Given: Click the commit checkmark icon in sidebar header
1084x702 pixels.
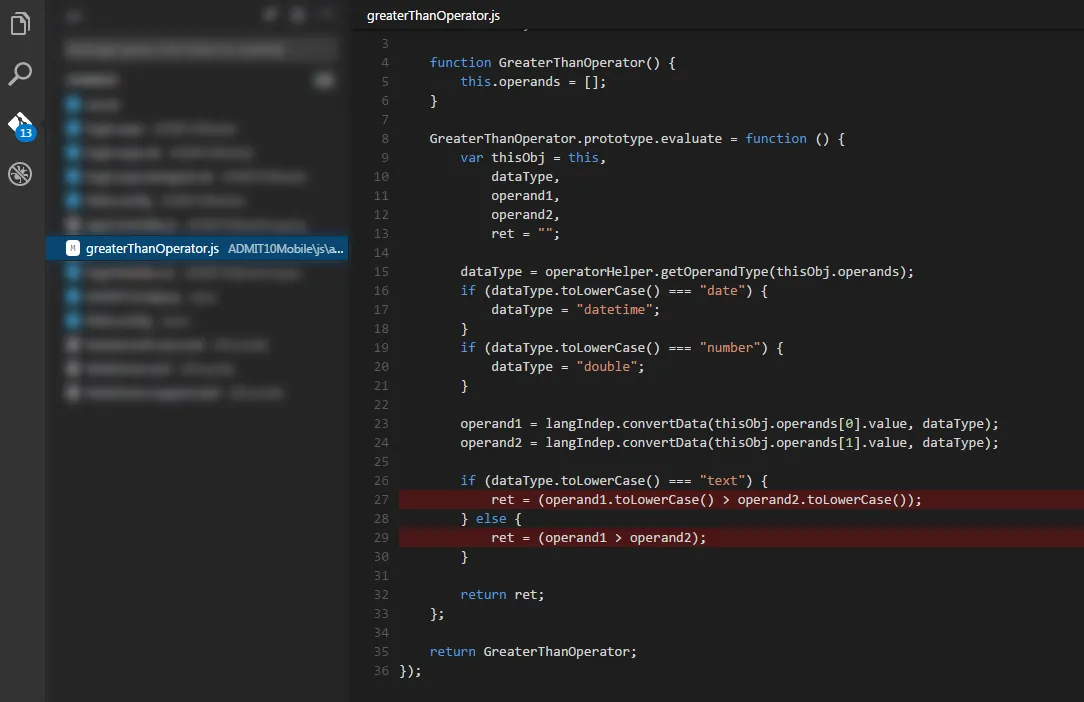Looking at the screenshot, I should tap(268, 14).
